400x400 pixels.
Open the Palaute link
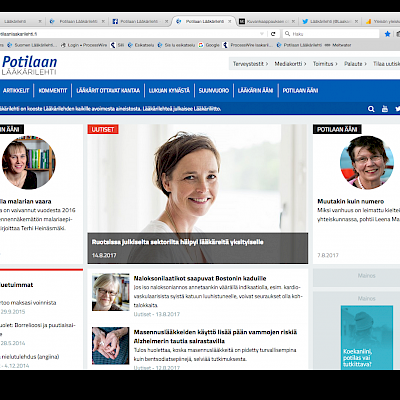pos(355,64)
